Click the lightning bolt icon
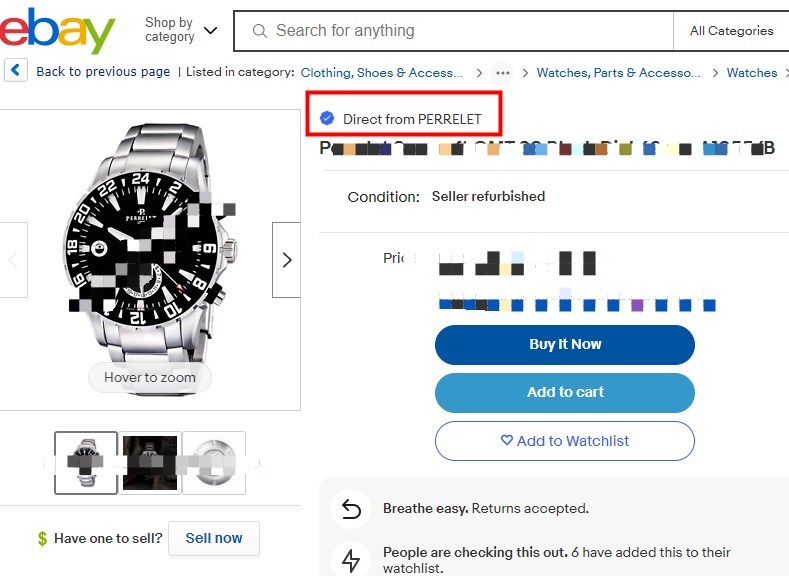 [x=351, y=560]
